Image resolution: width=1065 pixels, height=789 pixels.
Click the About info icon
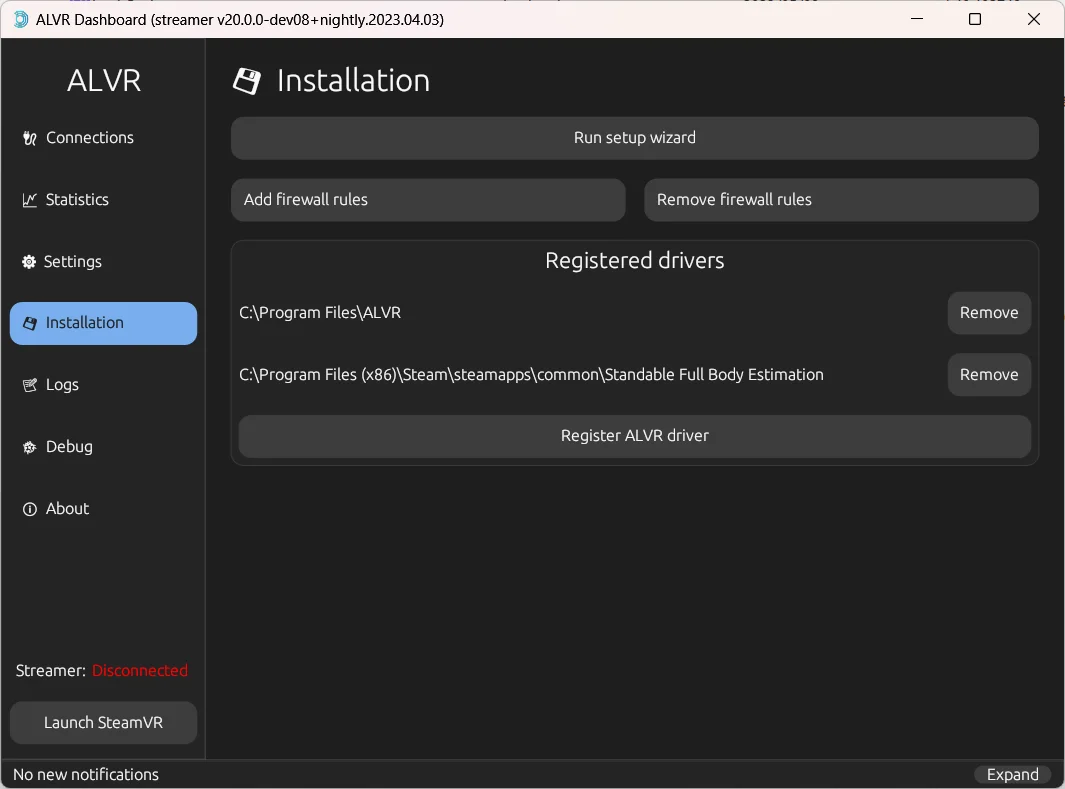tap(29, 509)
